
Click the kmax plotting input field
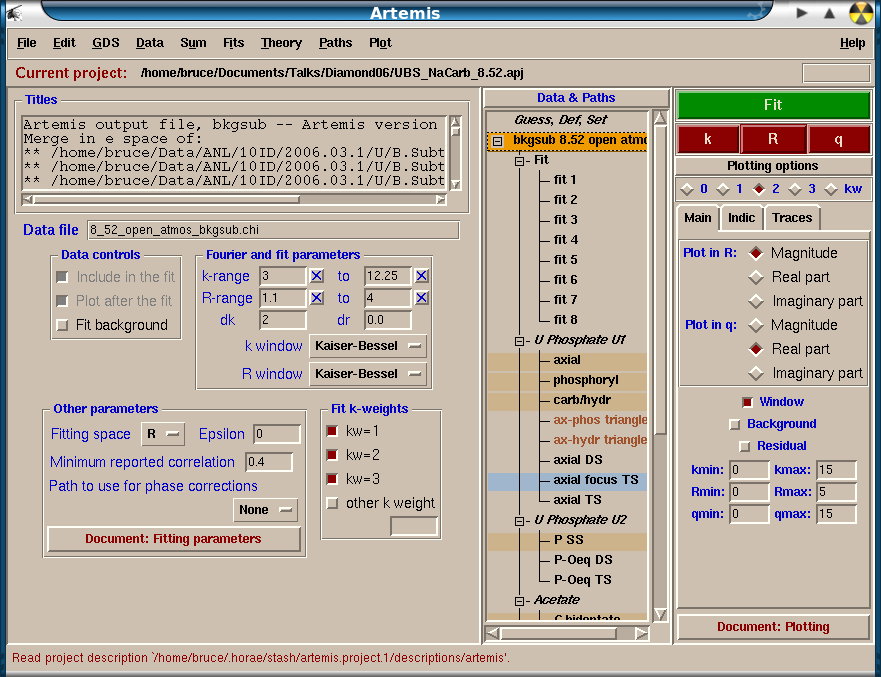[x=836, y=470]
